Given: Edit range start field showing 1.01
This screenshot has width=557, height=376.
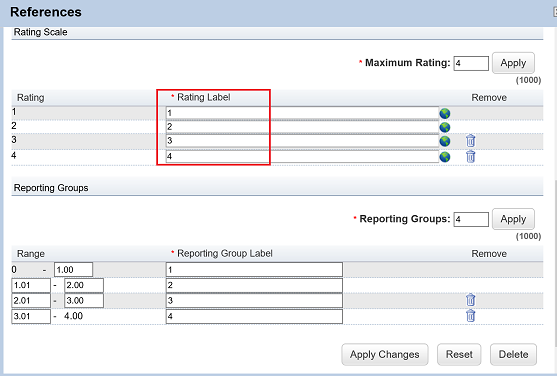Looking at the screenshot, I should click(x=31, y=285).
